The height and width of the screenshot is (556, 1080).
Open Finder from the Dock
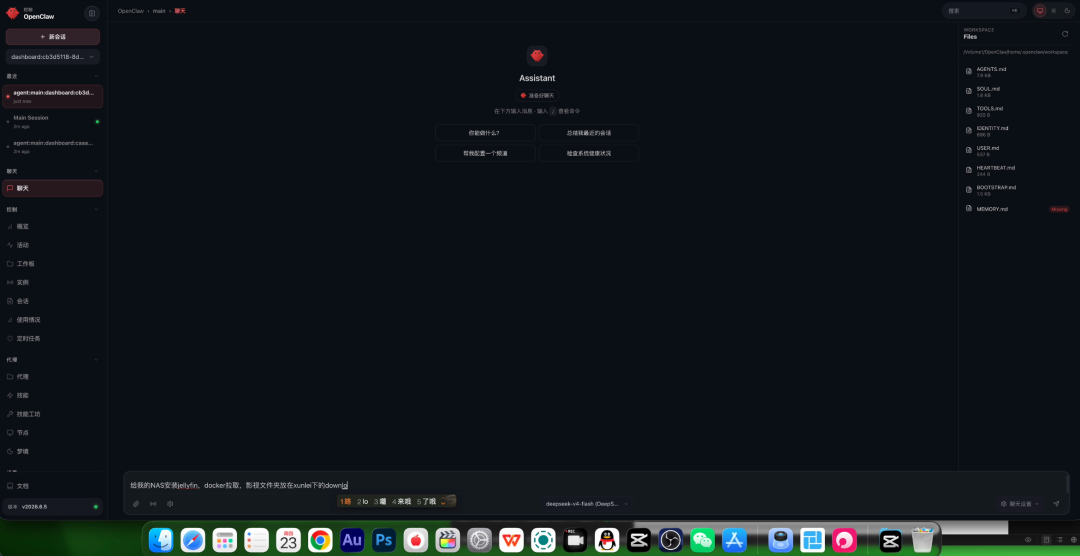coord(161,540)
